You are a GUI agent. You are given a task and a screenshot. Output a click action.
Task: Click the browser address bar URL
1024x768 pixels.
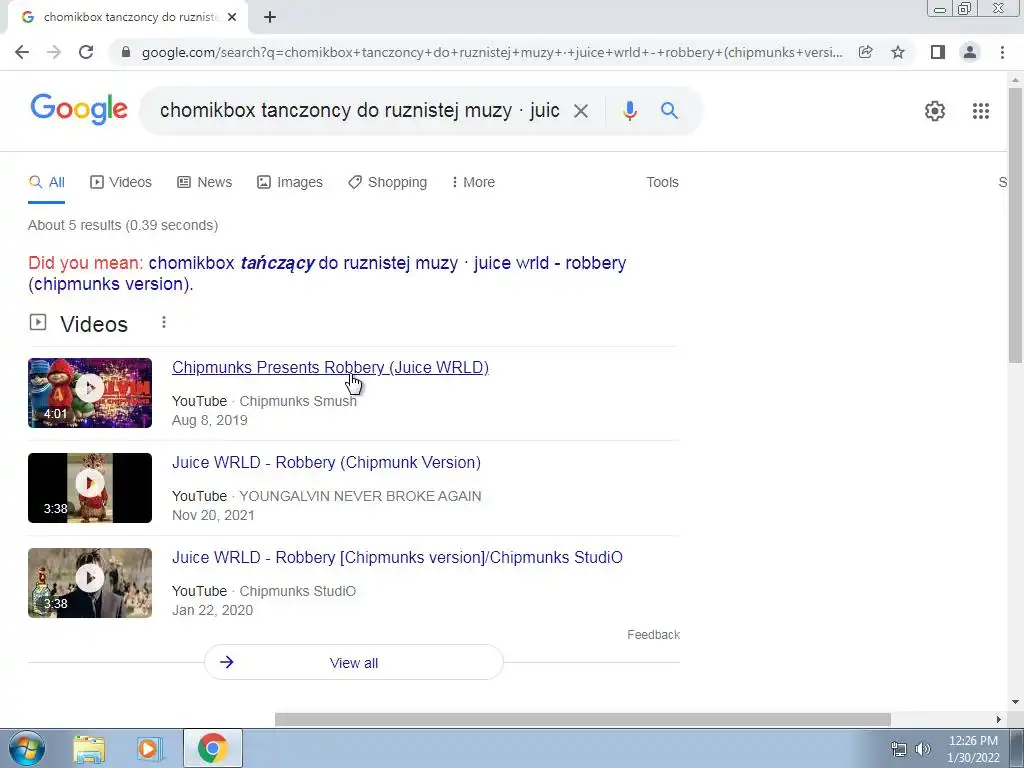491,52
